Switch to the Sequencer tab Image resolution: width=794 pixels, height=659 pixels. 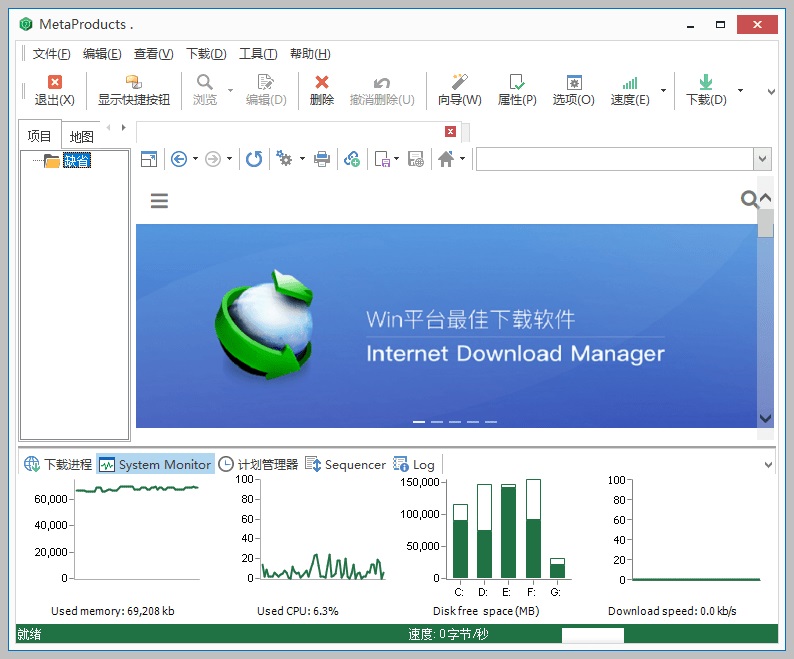[345, 464]
